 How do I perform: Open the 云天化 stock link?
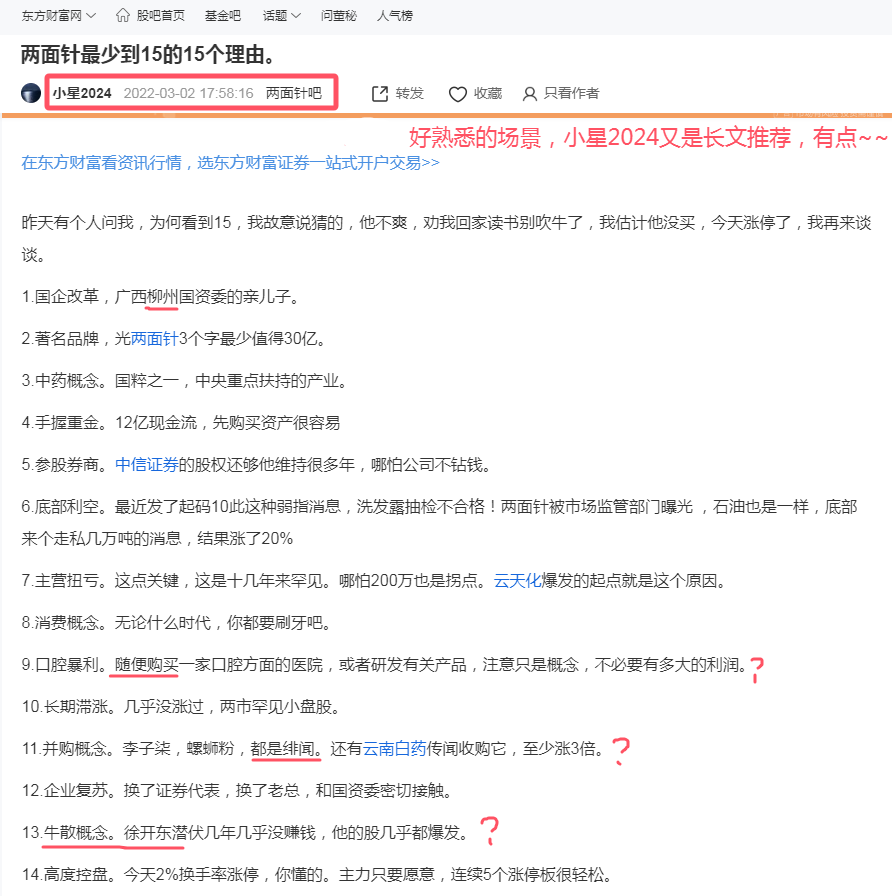517,581
